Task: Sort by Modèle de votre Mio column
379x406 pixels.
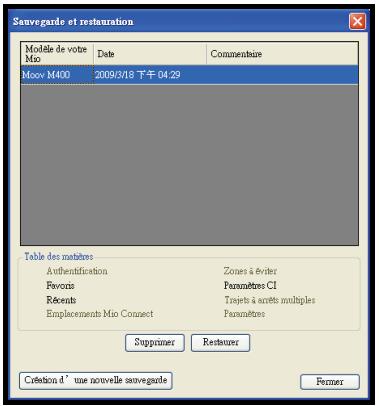Action: tap(57, 54)
